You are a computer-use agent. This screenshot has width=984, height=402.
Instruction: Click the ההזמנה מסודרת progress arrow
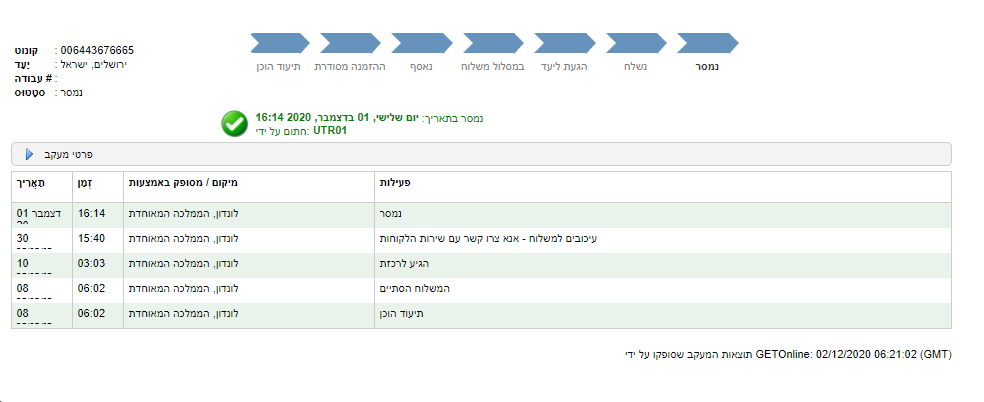pos(350,43)
